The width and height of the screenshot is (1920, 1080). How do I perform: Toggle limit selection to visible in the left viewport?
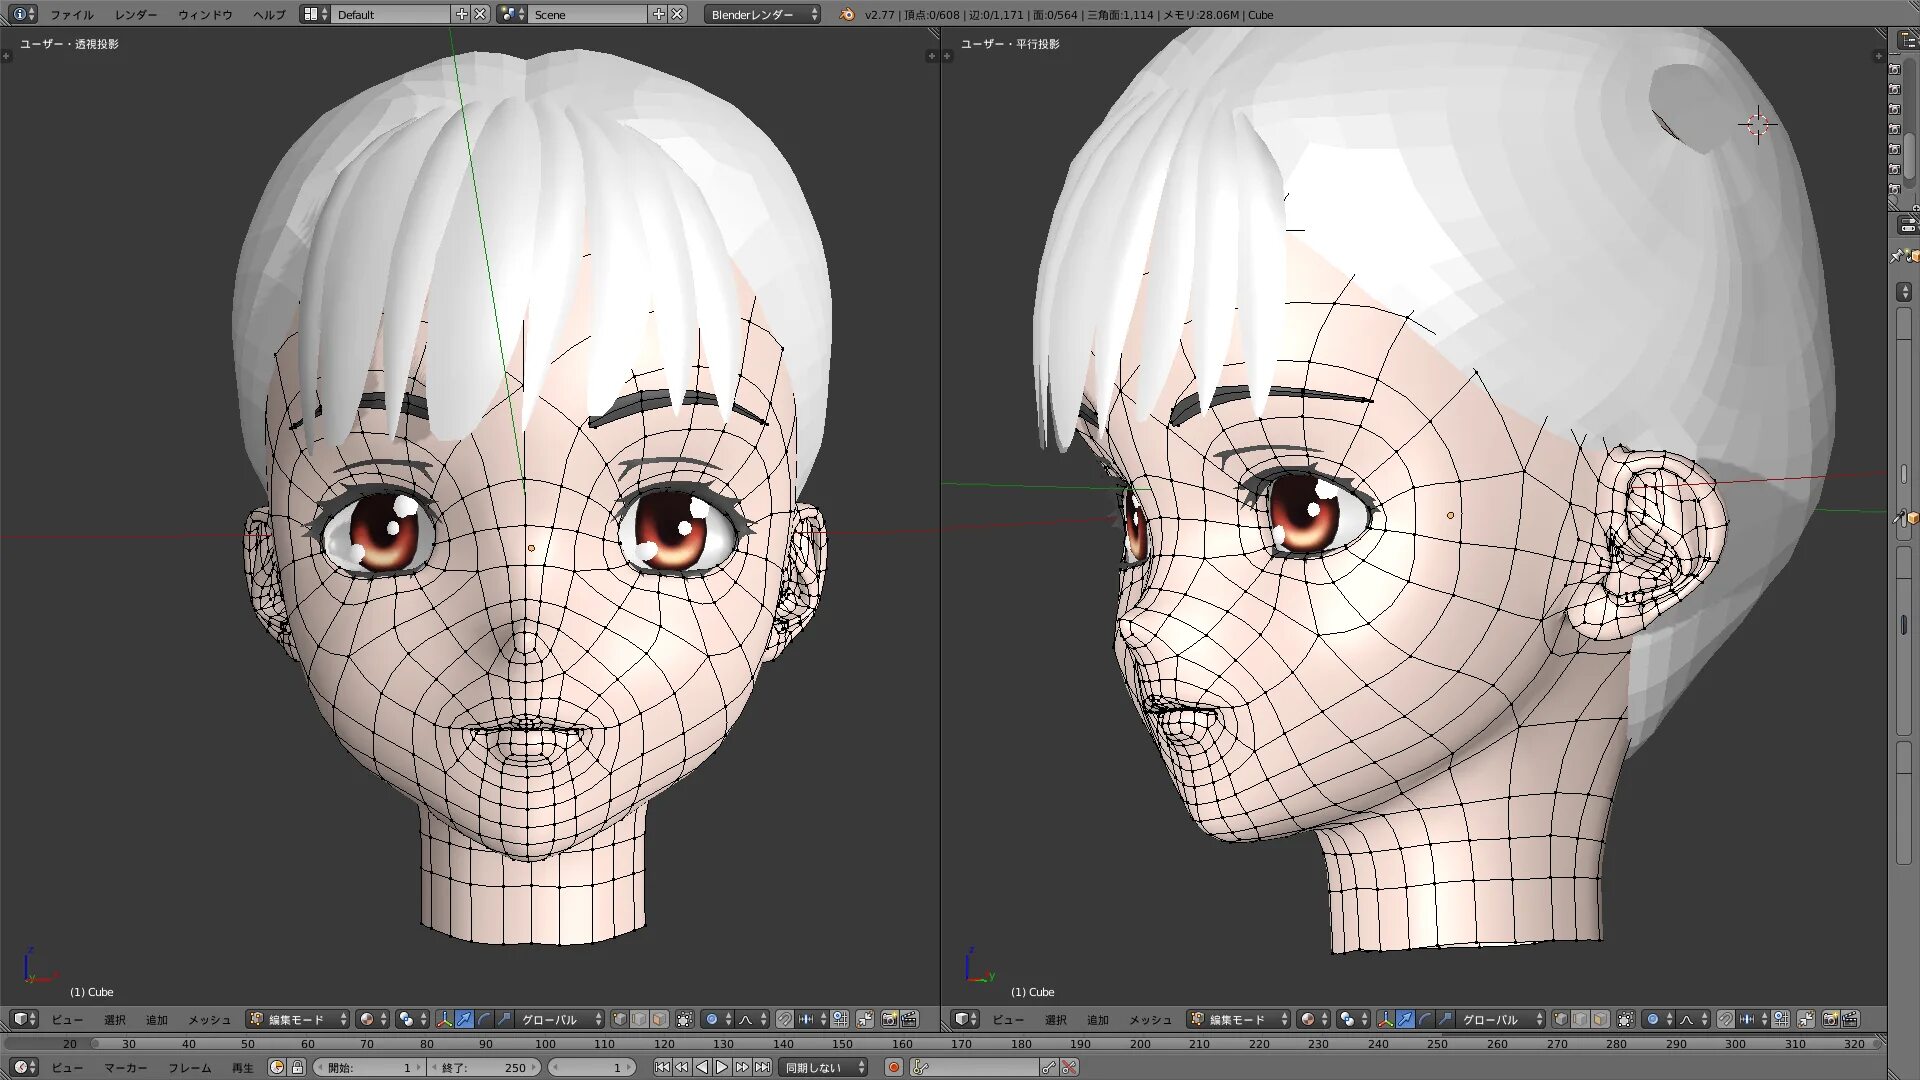[684, 1019]
